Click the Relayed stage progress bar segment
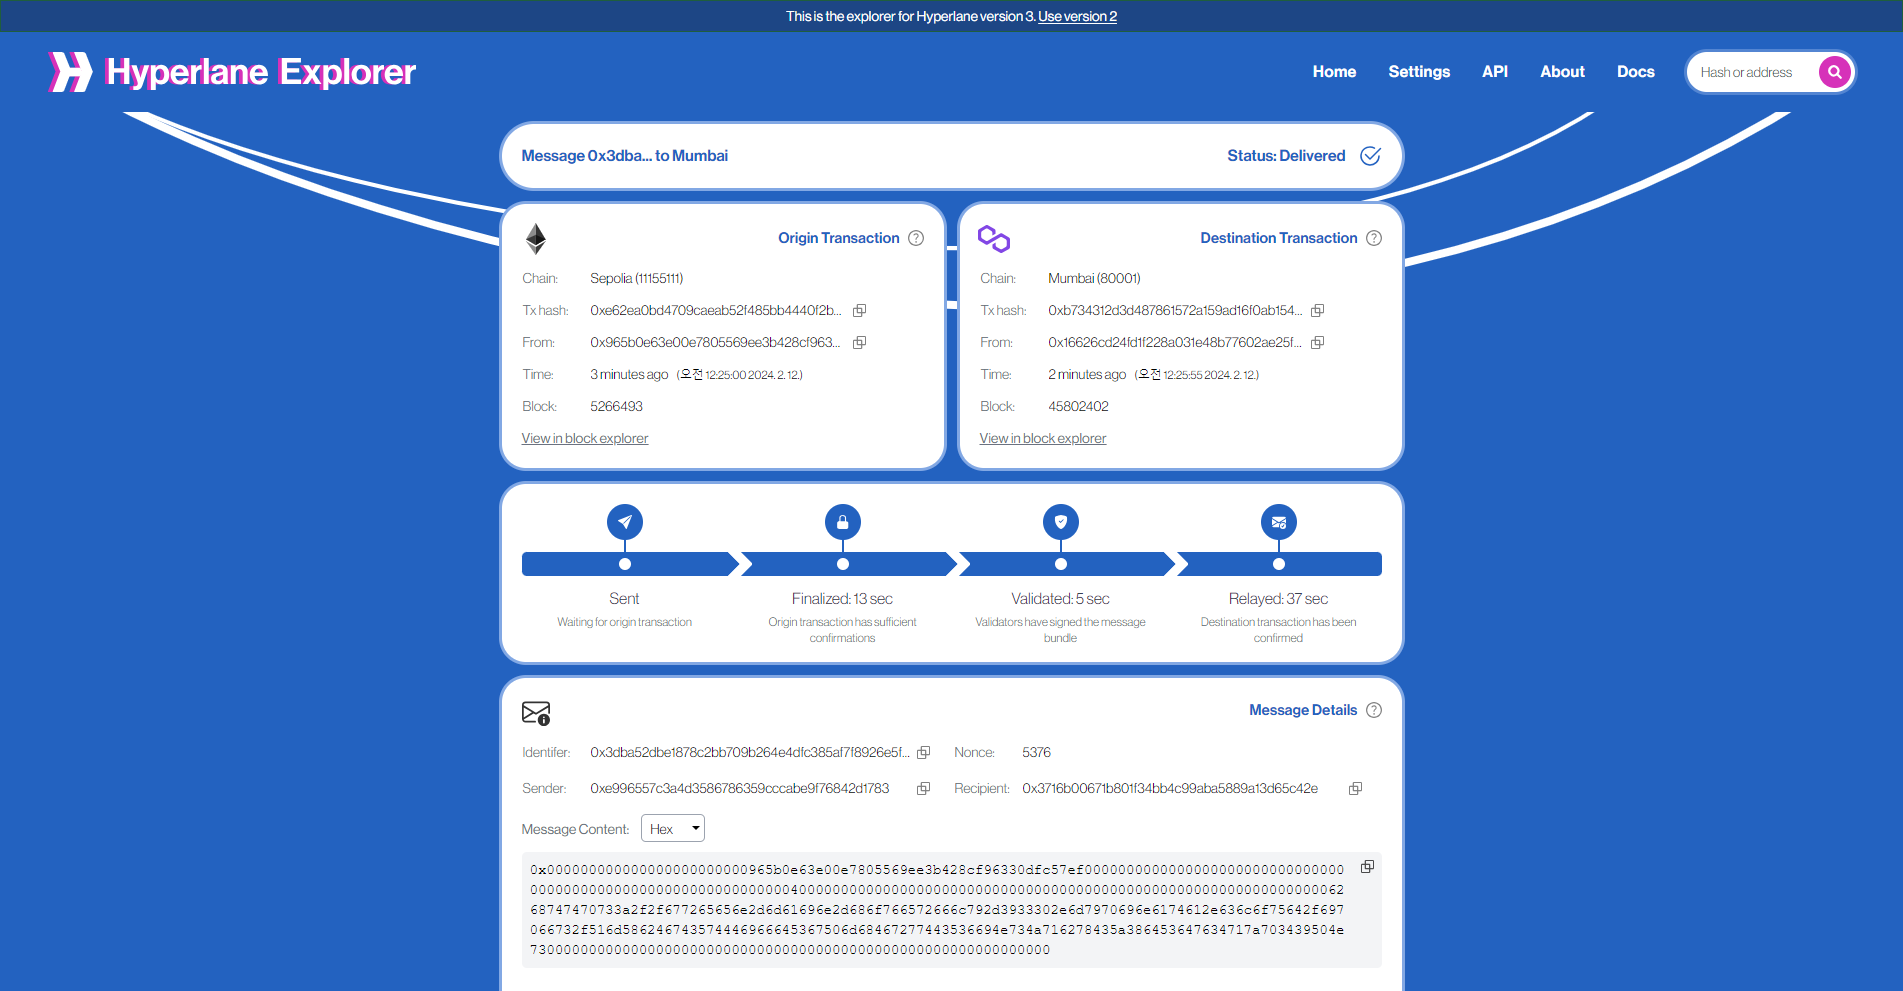The height and width of the screenshot is (991, 1903). click(x=1280, y=564)
